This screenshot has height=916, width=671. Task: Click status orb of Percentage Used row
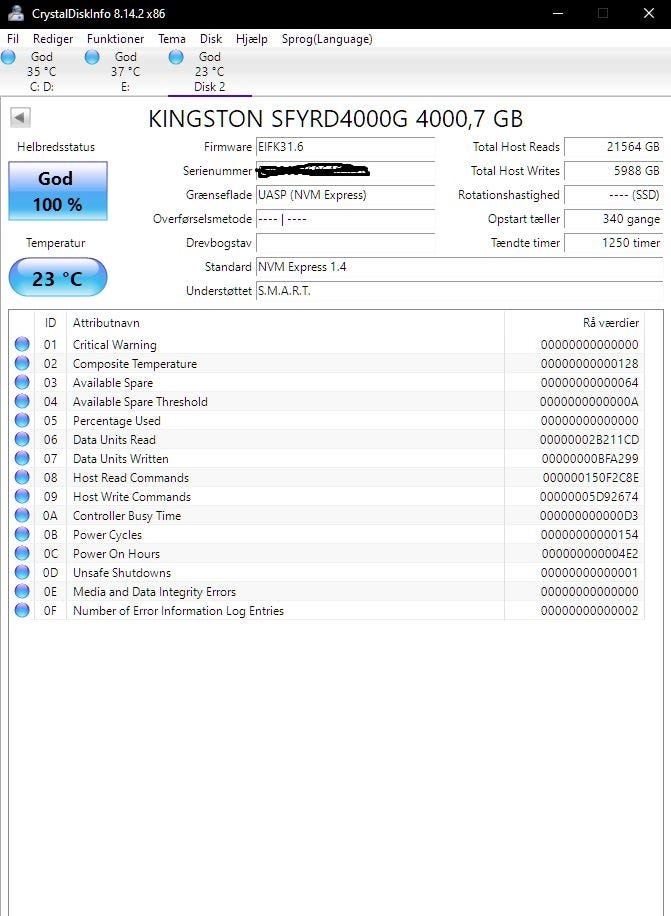tap(22, 420)
